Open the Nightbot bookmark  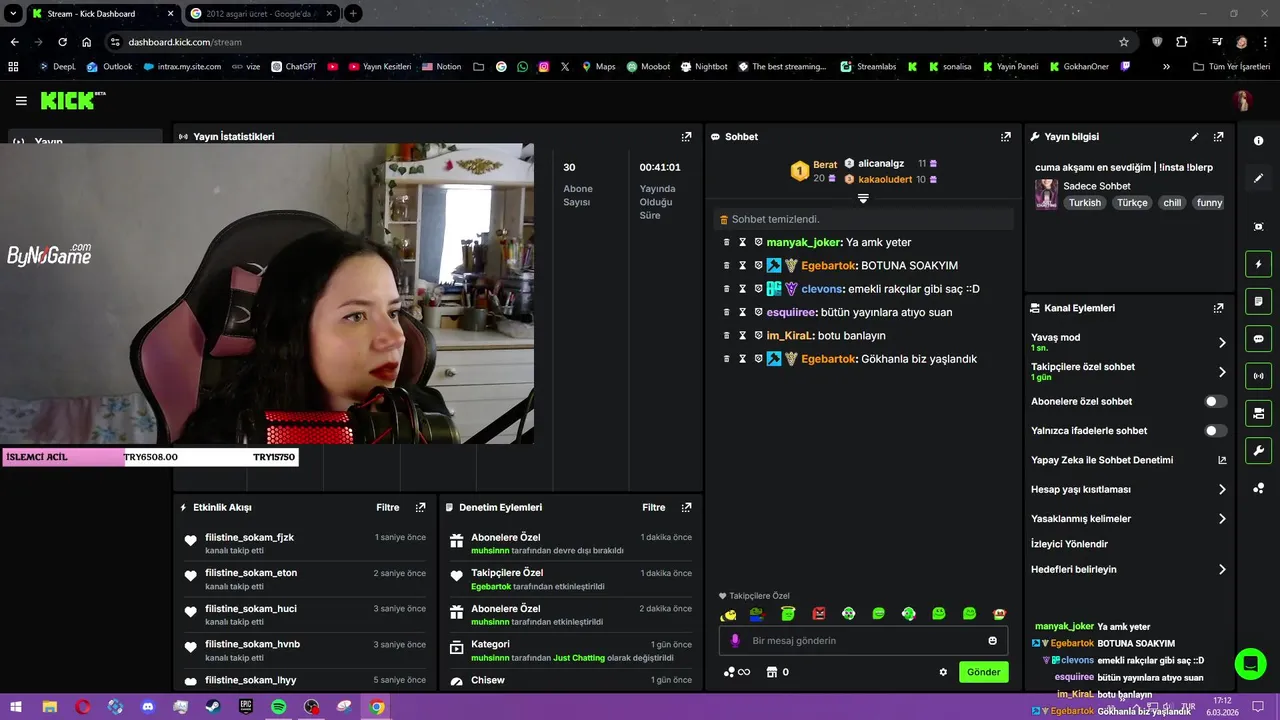click(704, 67)
